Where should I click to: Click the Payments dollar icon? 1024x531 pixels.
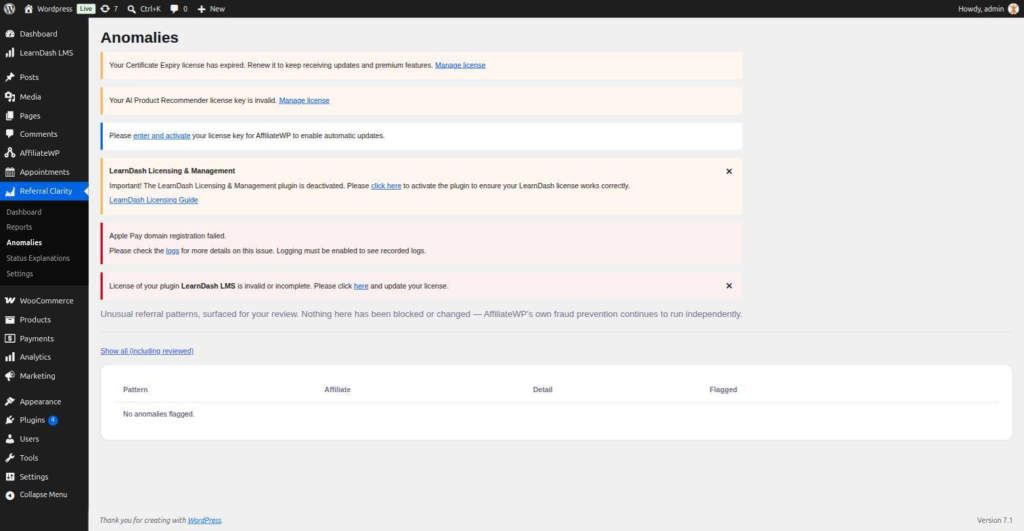point(10,338)
